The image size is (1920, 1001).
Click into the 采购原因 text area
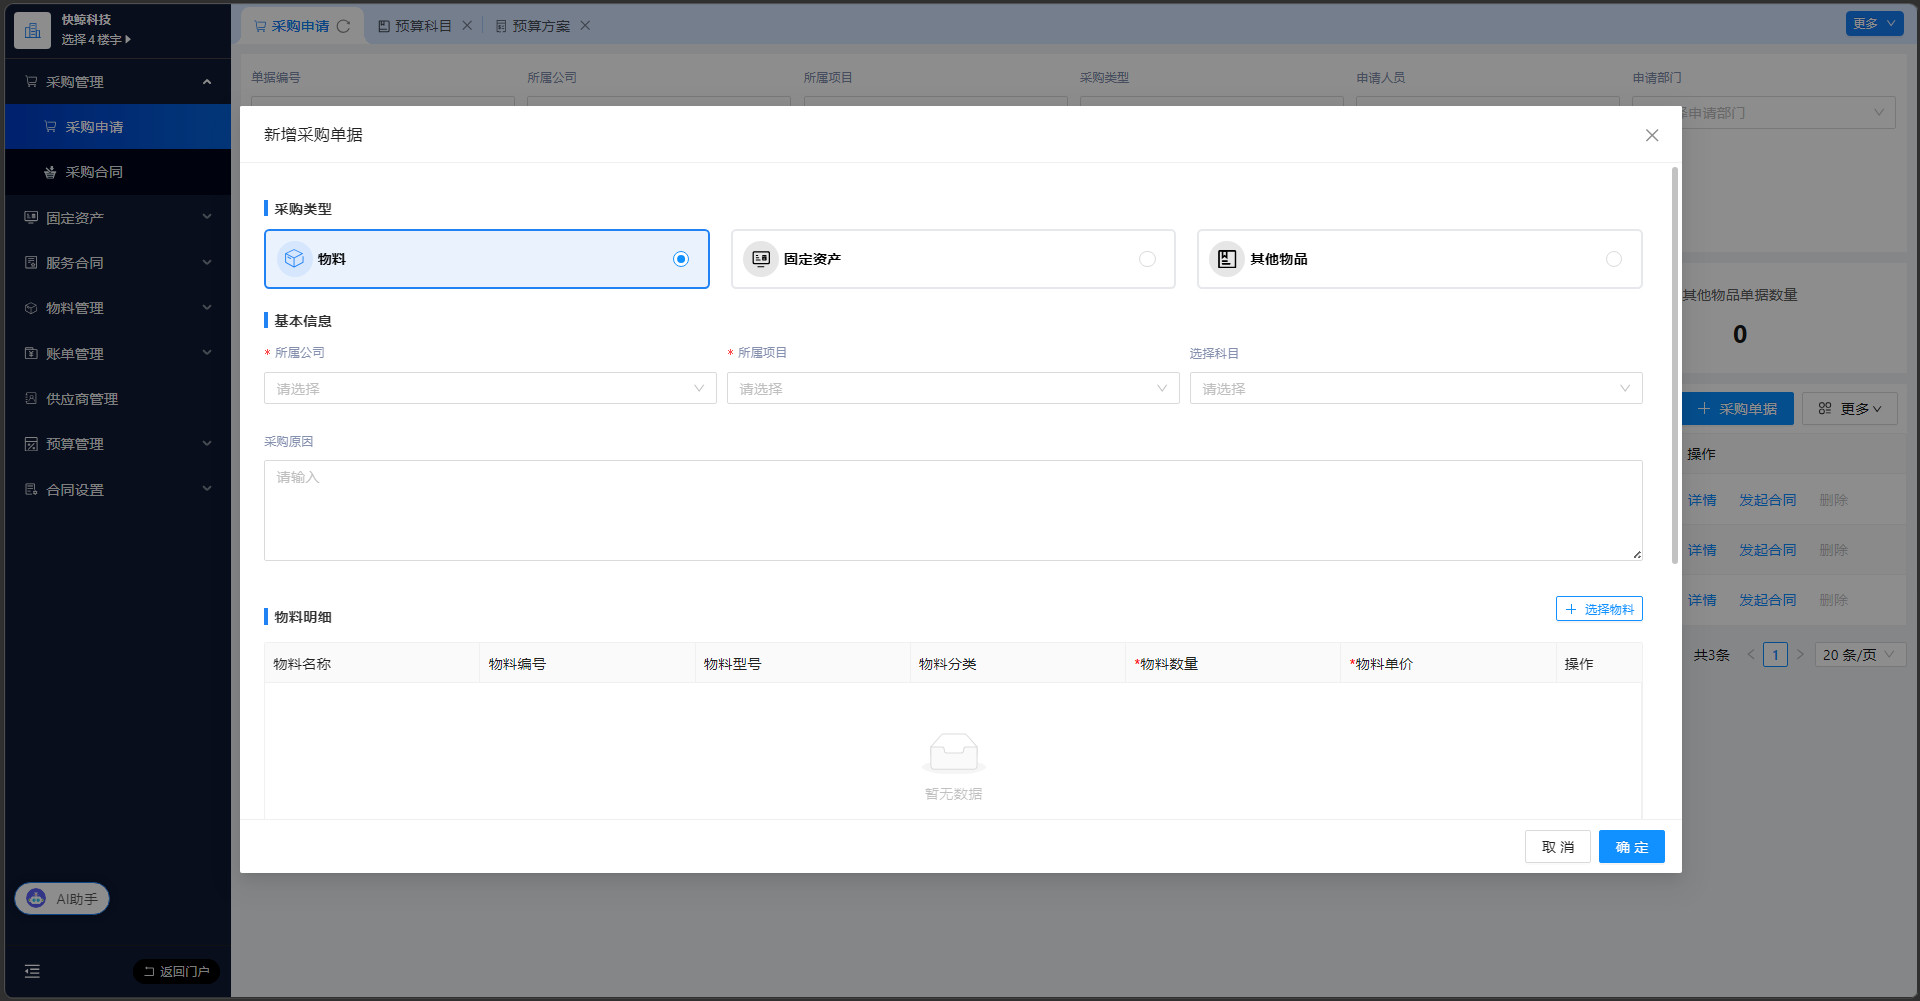pos(952,510)
